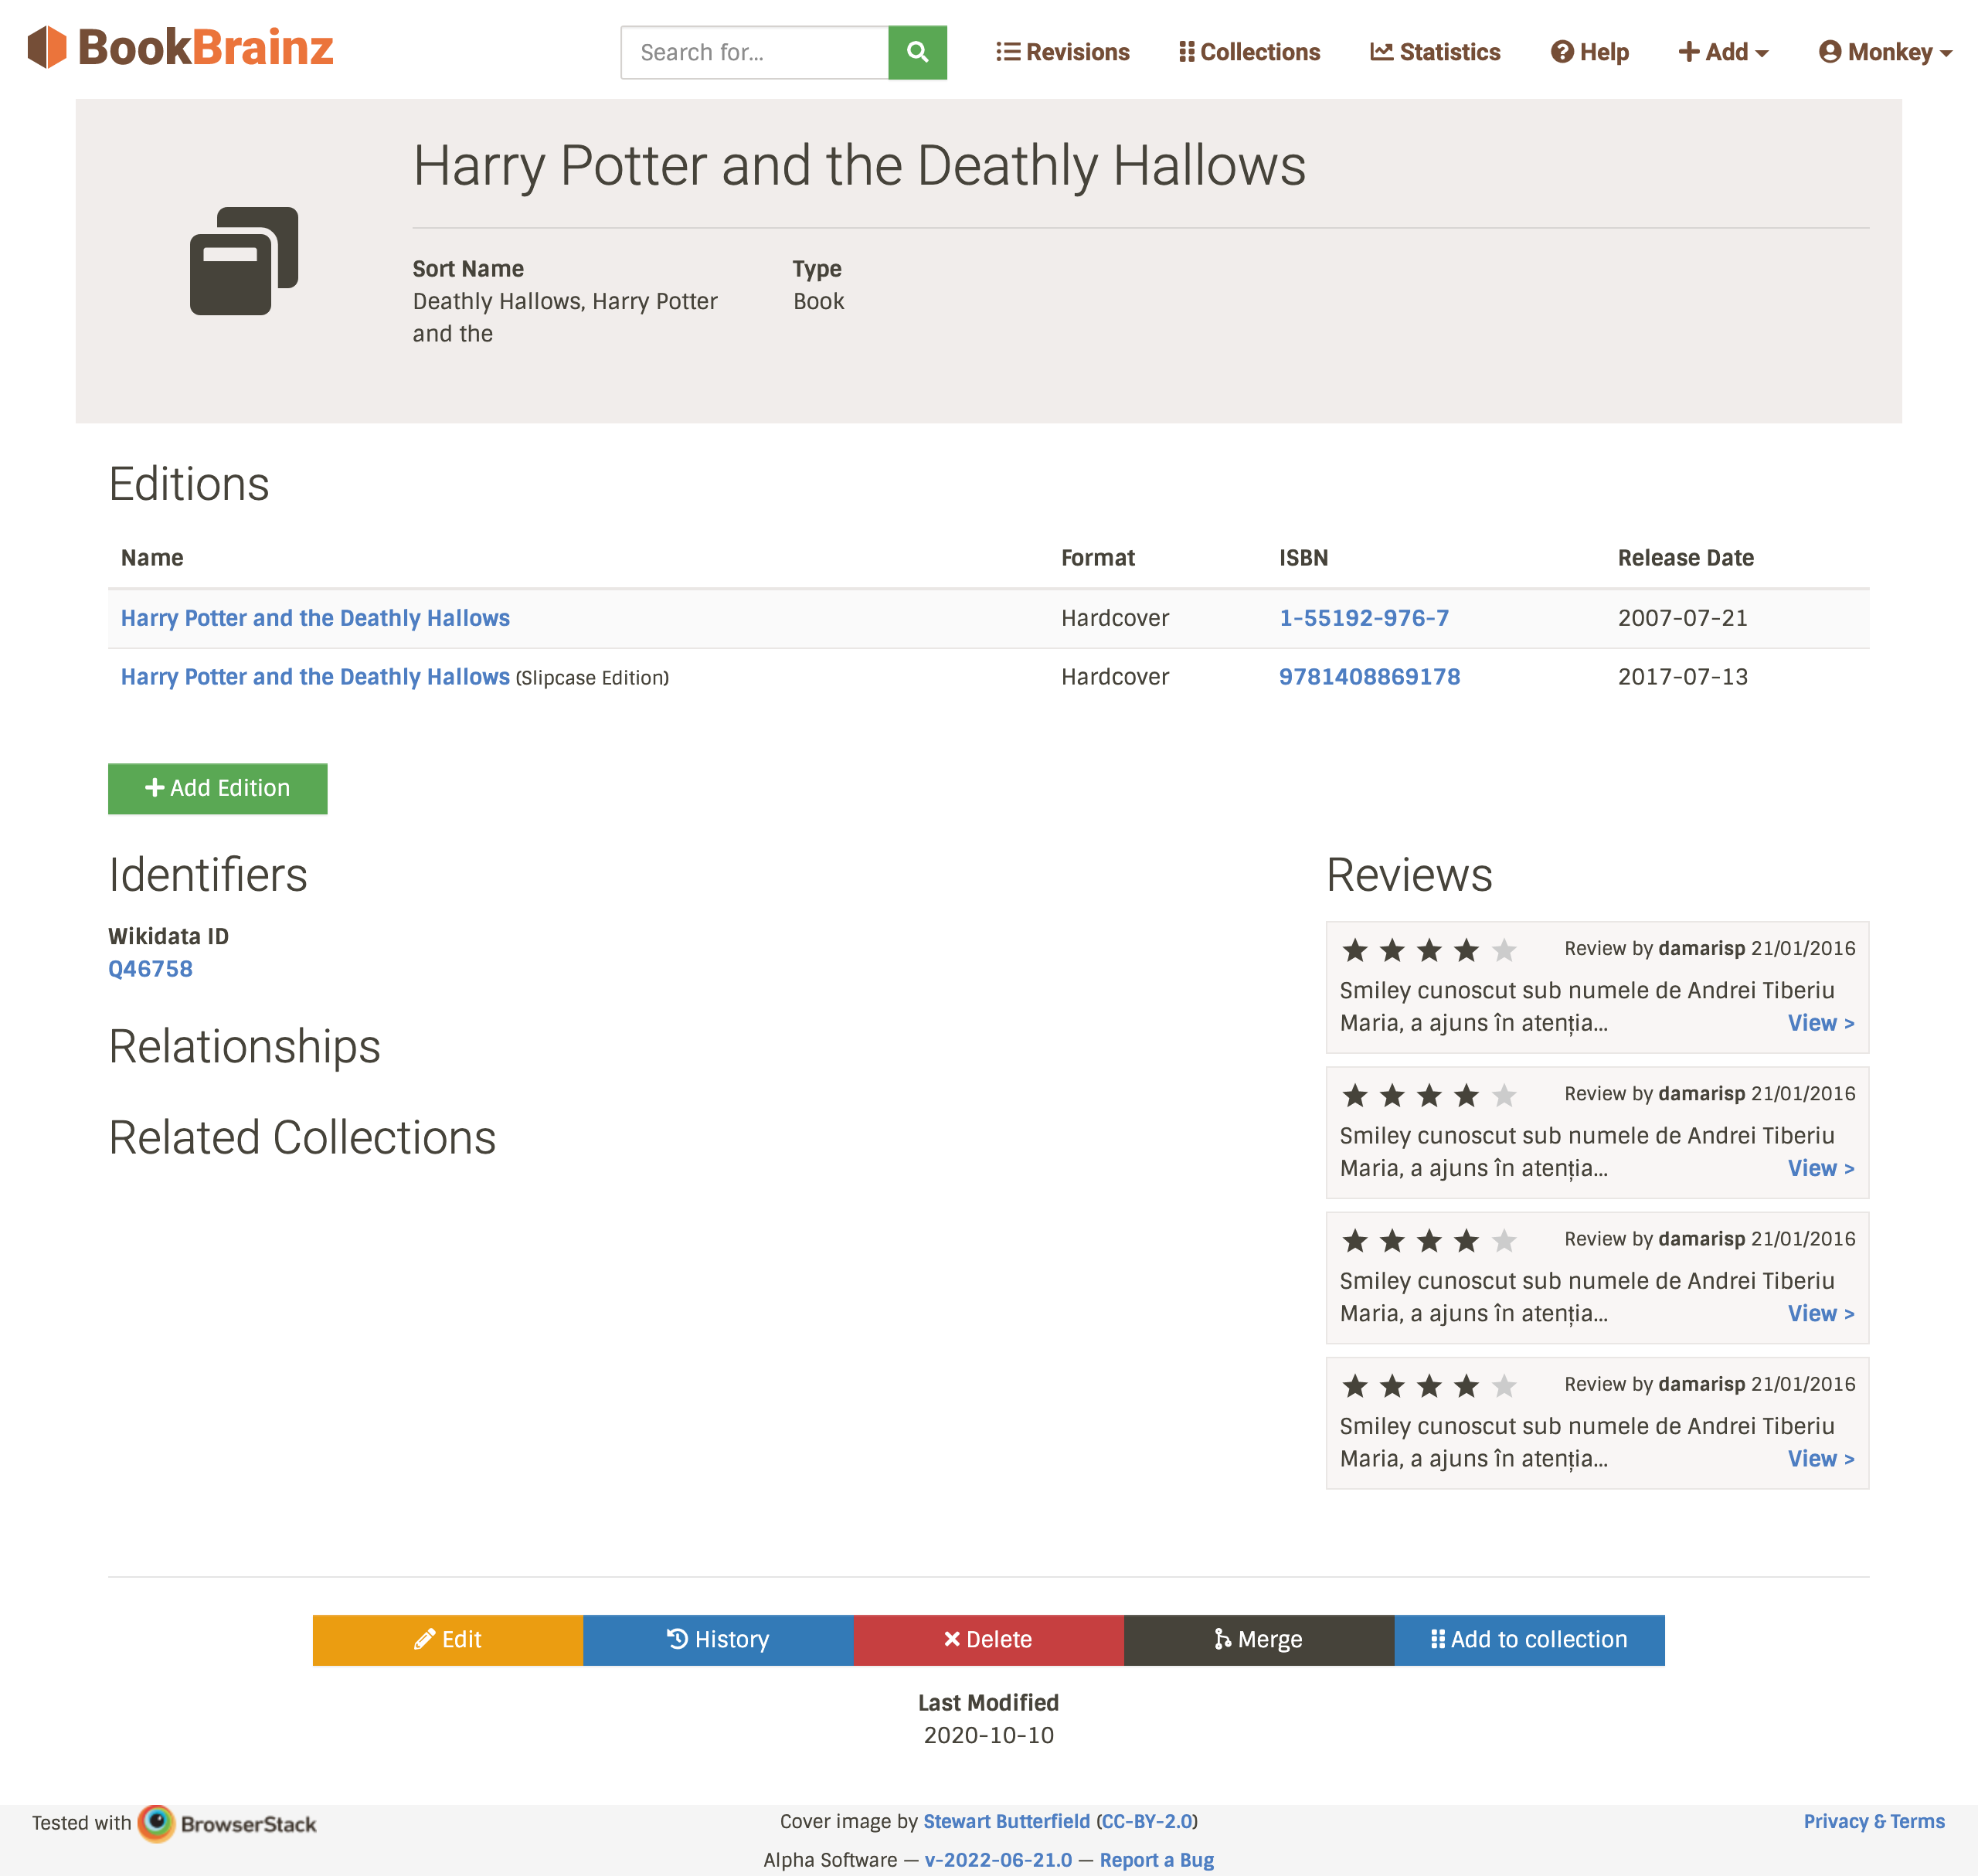Click the Release Date column header
The width and height of the screenshot is (1978, 1876).
pos(1686,558)
